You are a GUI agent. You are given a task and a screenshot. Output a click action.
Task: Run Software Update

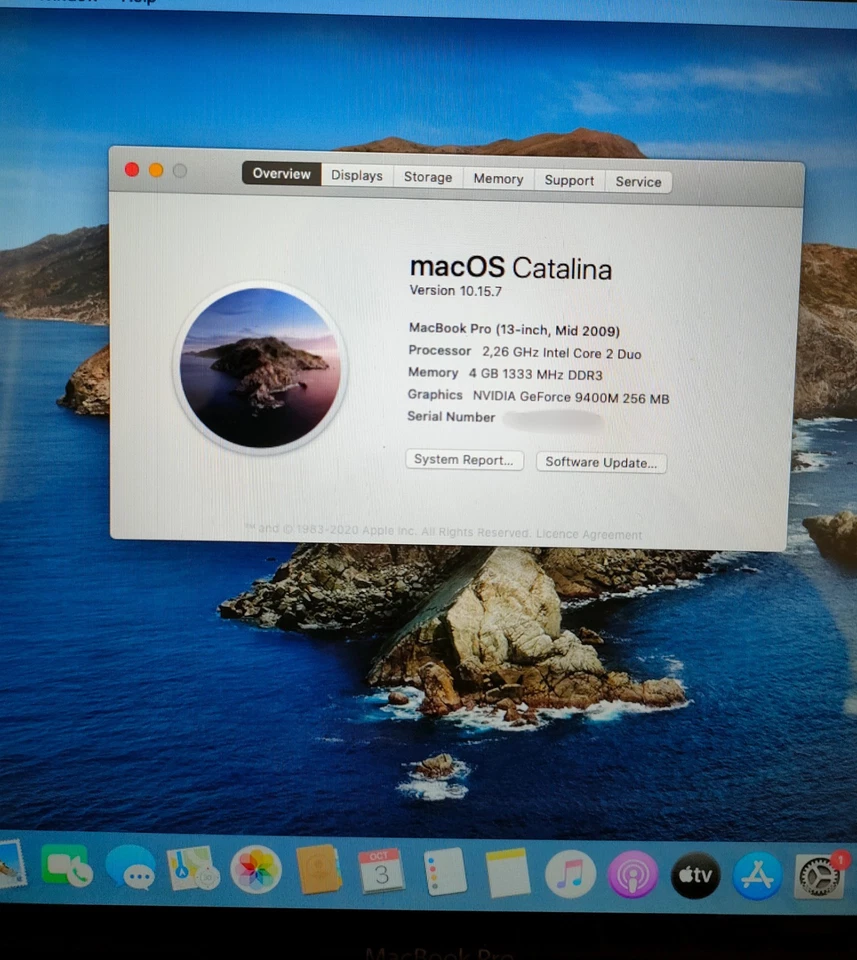[x=601, y=462]
